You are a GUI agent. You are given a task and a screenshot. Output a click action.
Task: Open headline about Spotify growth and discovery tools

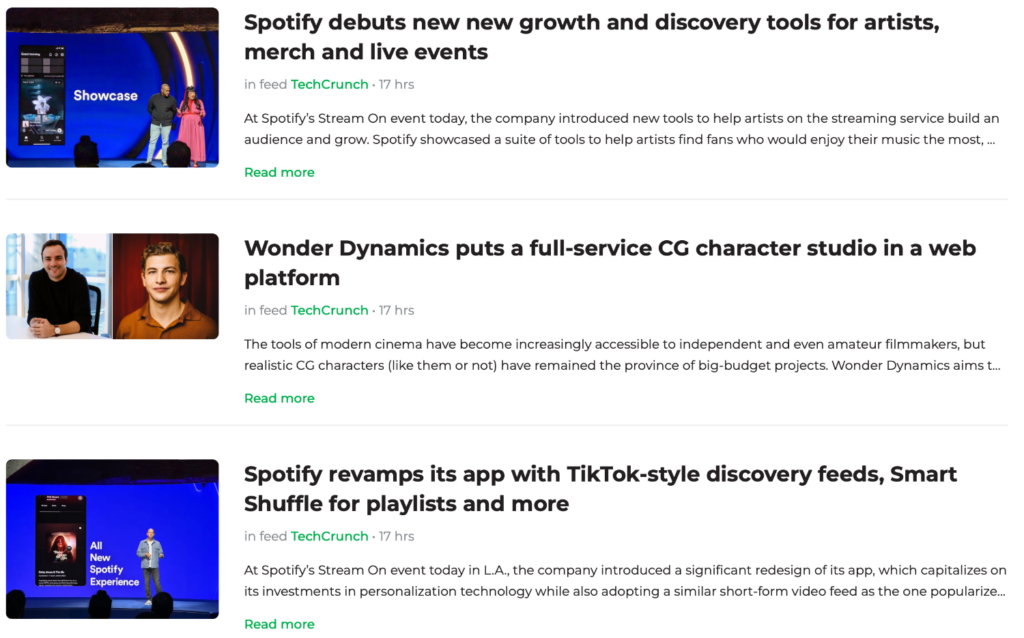592,37
